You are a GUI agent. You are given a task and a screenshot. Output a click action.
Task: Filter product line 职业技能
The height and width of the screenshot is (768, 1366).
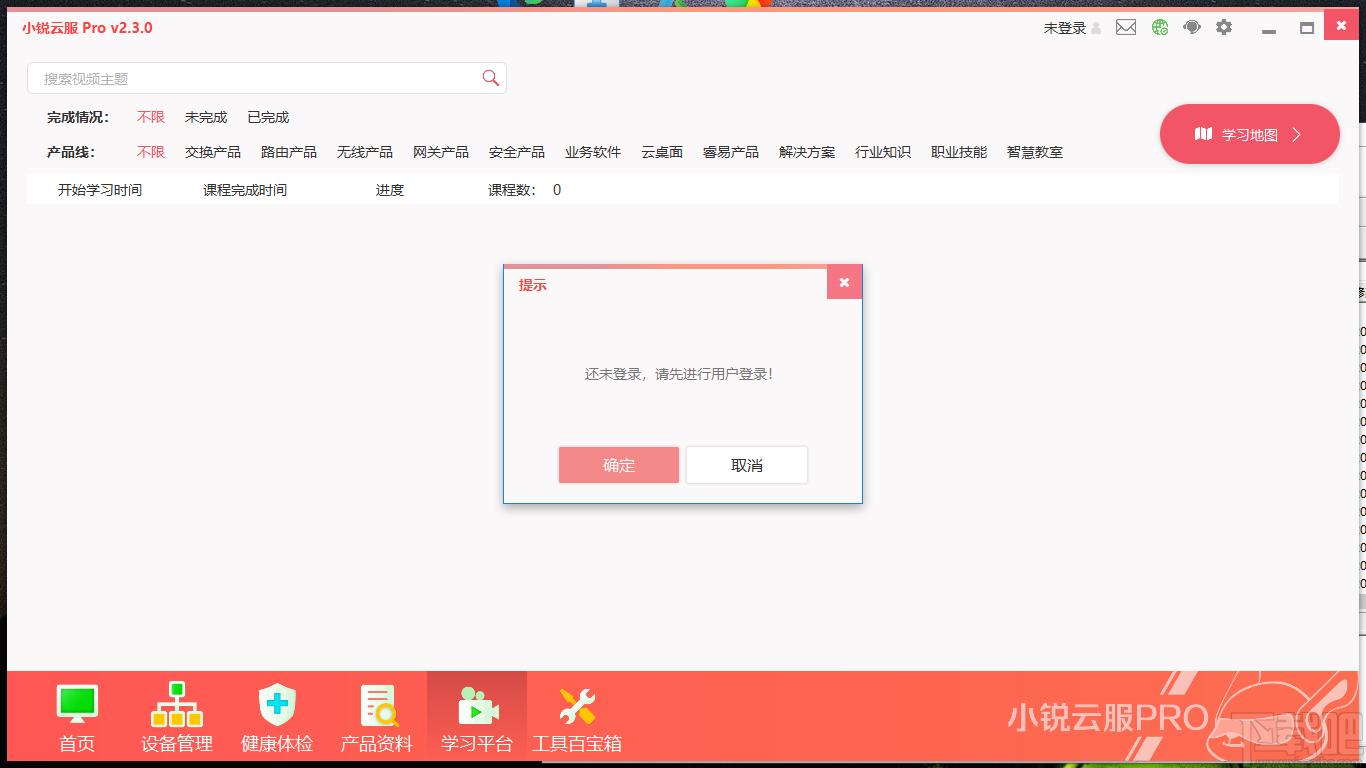(959, 152)
